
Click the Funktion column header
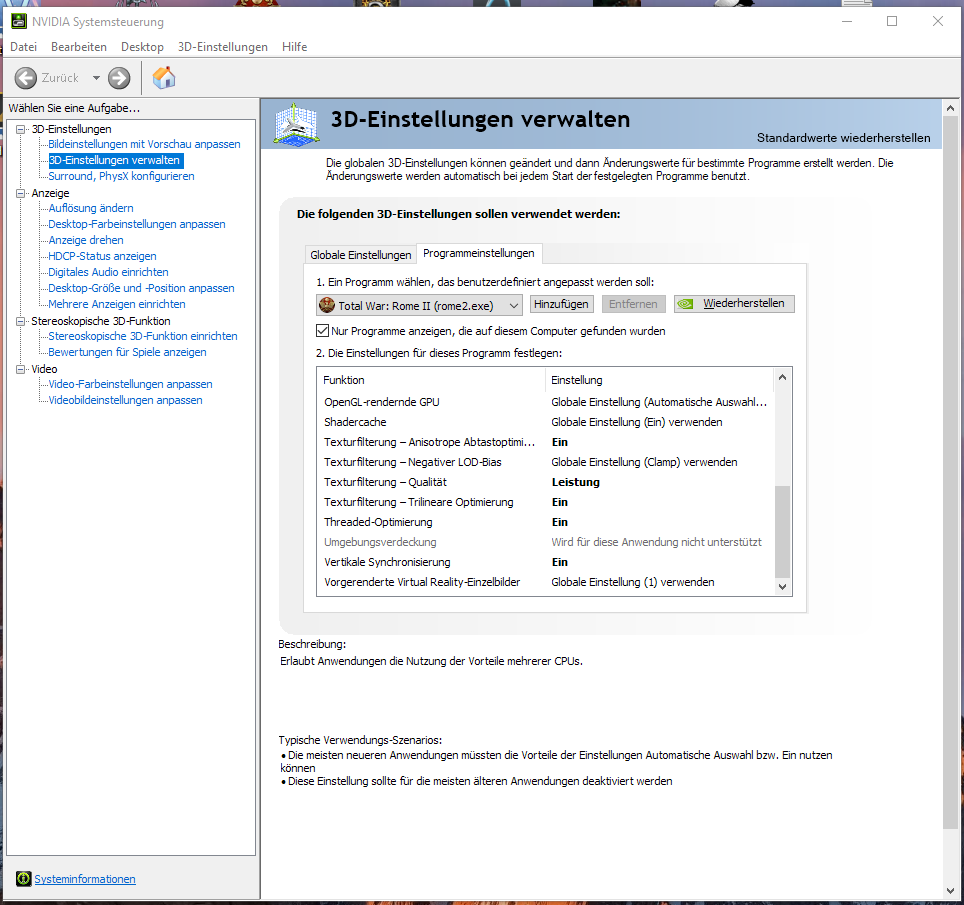[431, 380]
